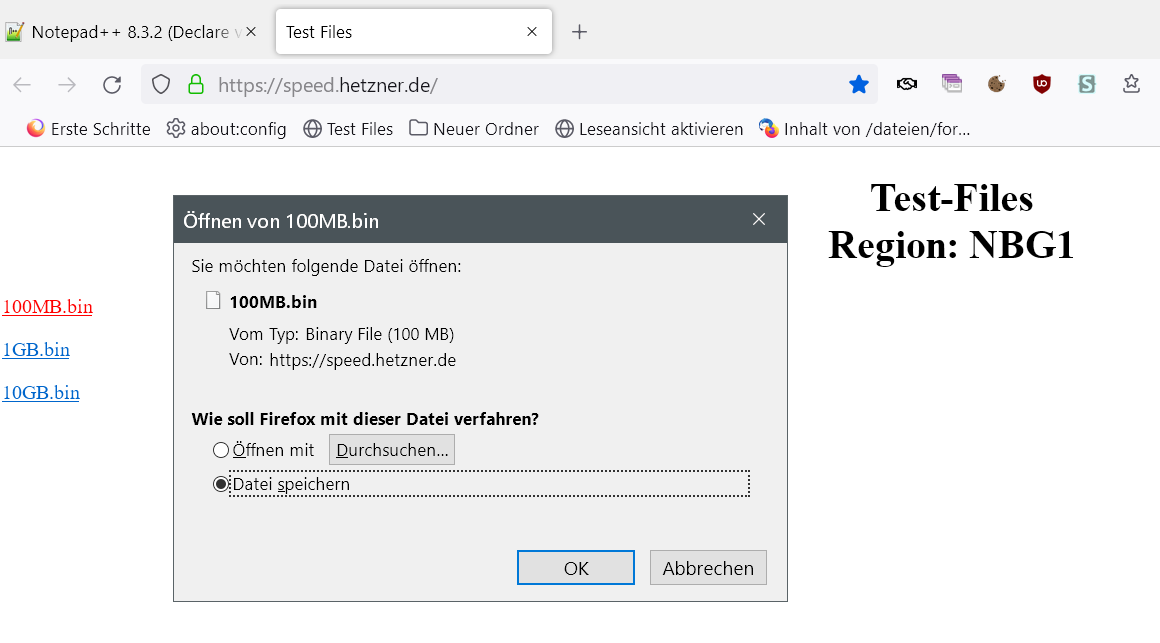The width and height of the screenshot is (1160, 643).
Task: Click the tracking protection shield icon
Action: [x=161, y=85]
